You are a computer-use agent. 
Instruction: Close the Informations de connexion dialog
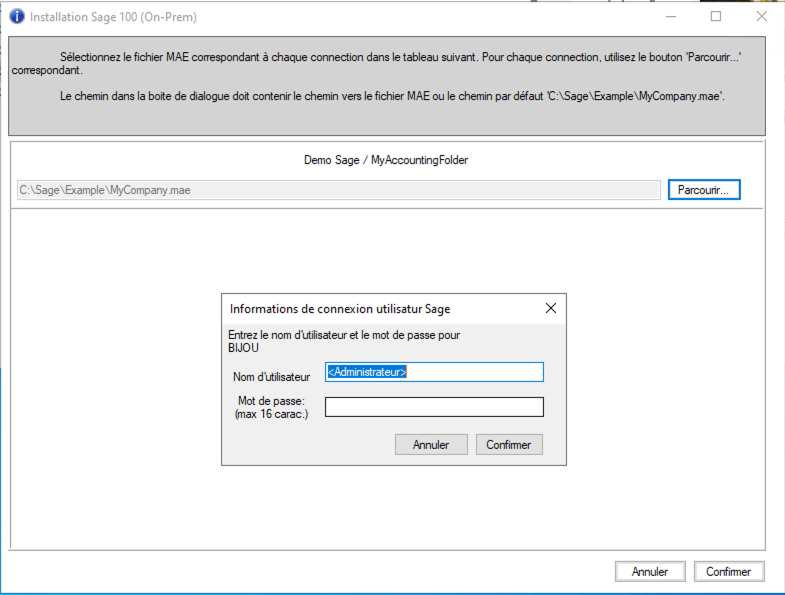tap(551, 308)
